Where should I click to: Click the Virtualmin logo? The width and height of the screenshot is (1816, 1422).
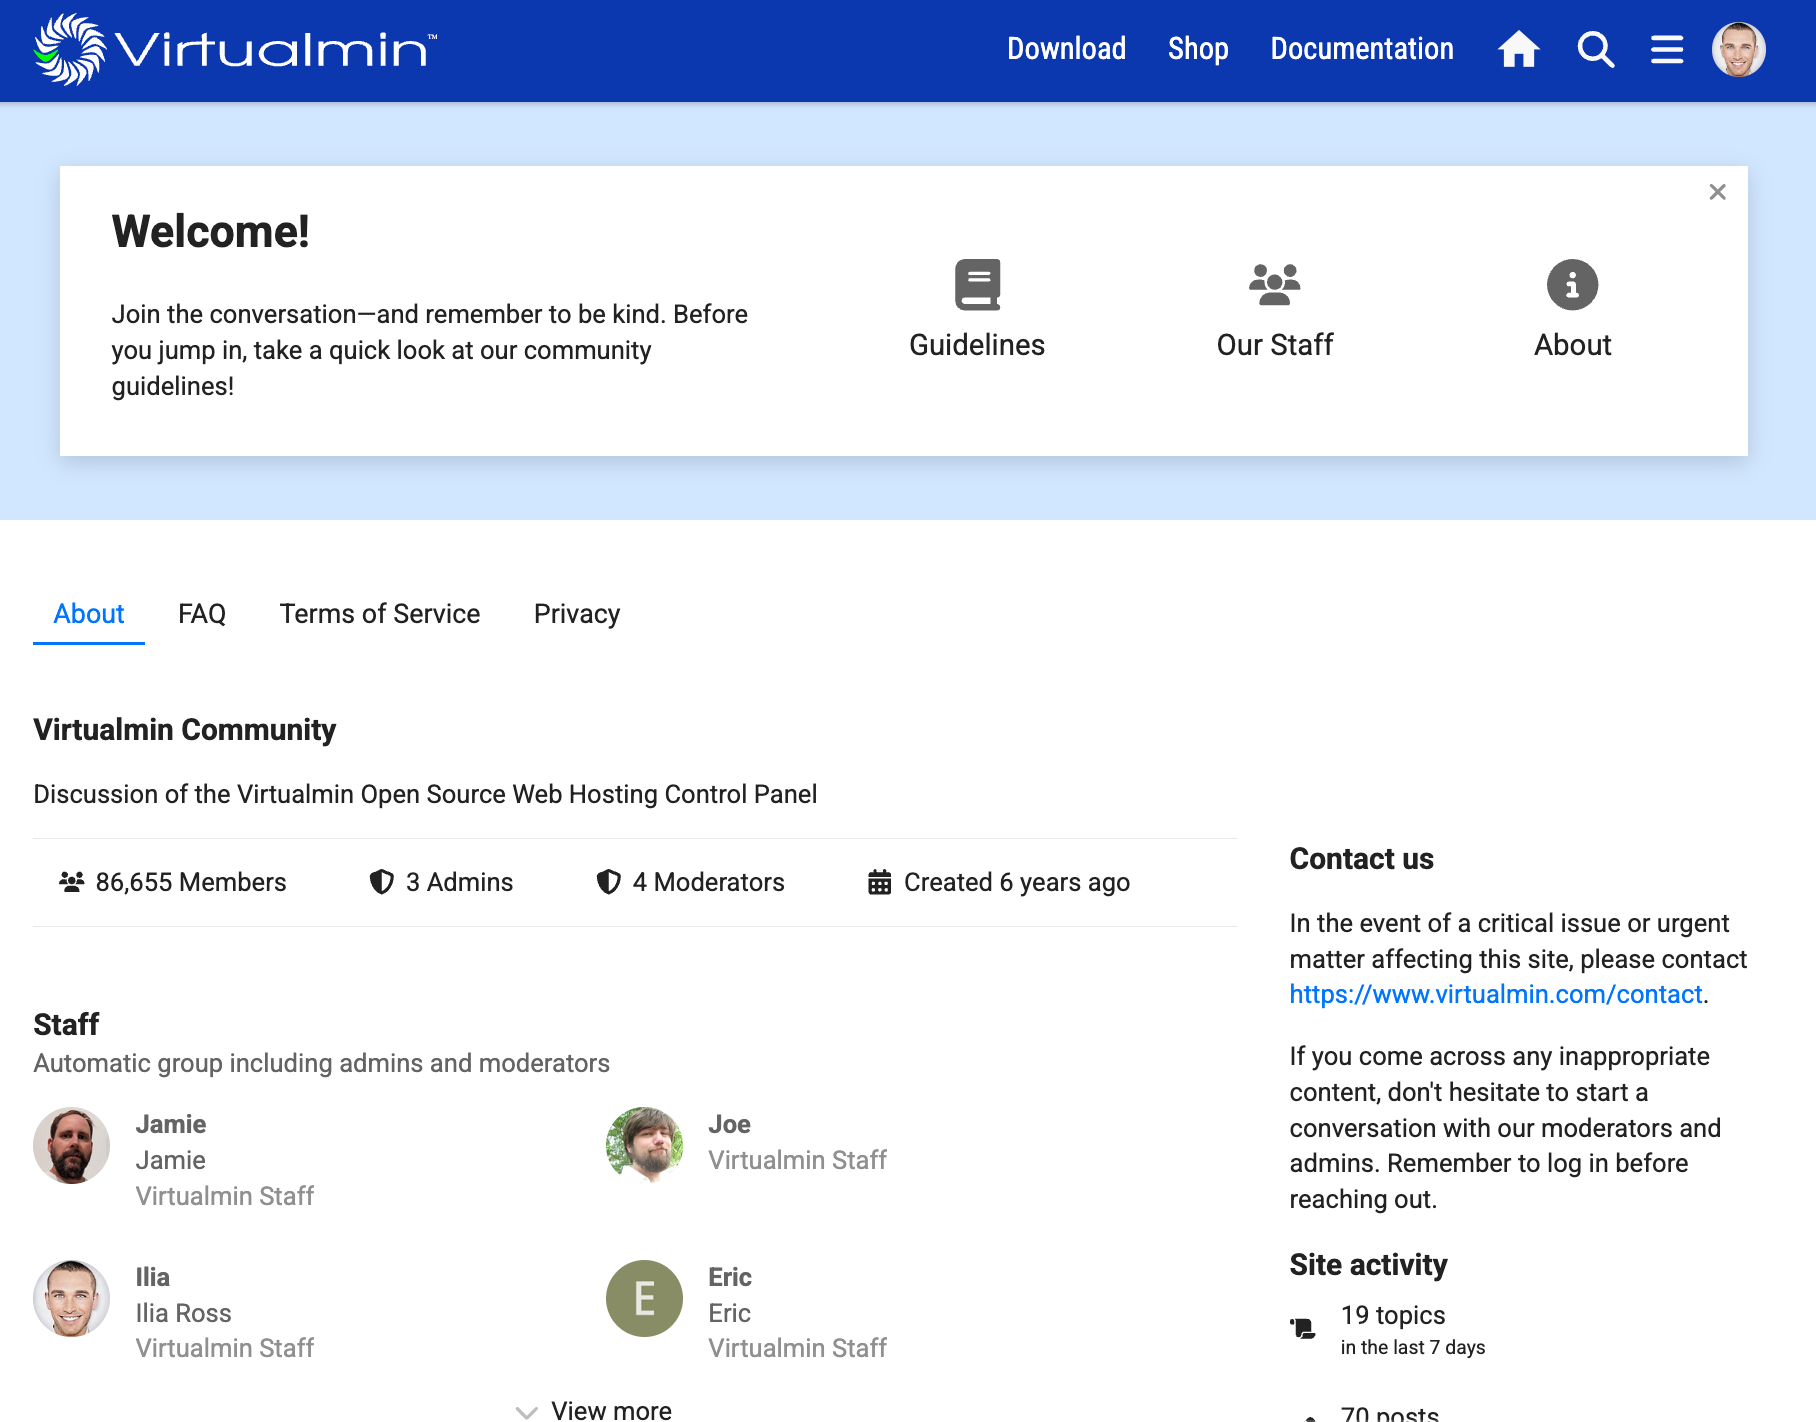pyautogui.click(x=235, y=49)
